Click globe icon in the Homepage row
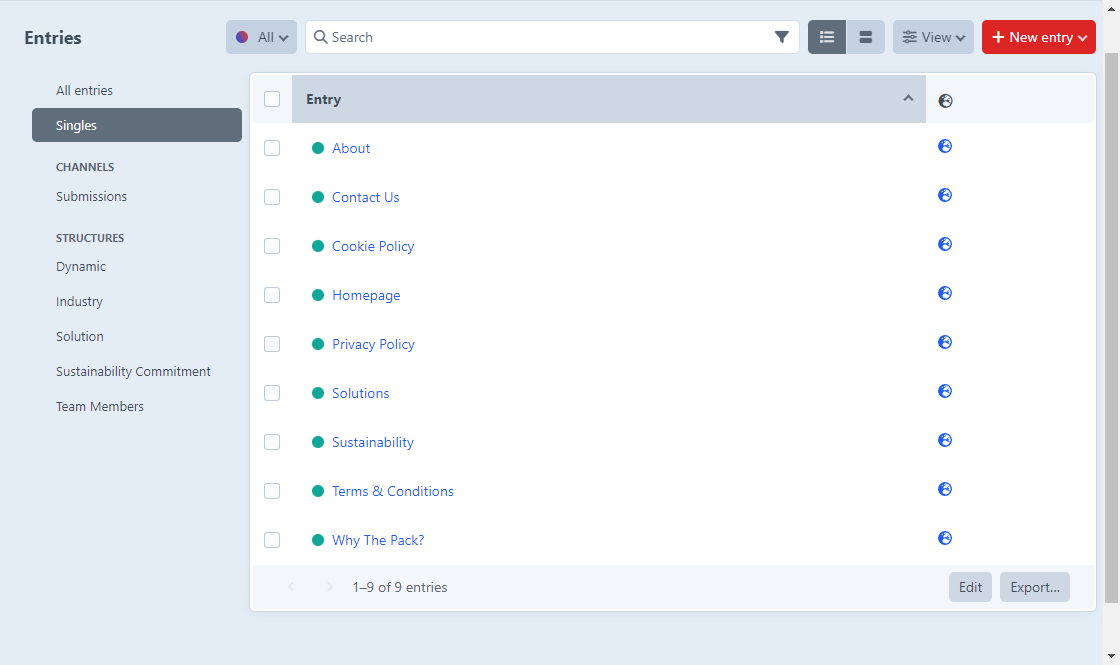This screenshot has width=1120, height=665. tap(945, 293)
